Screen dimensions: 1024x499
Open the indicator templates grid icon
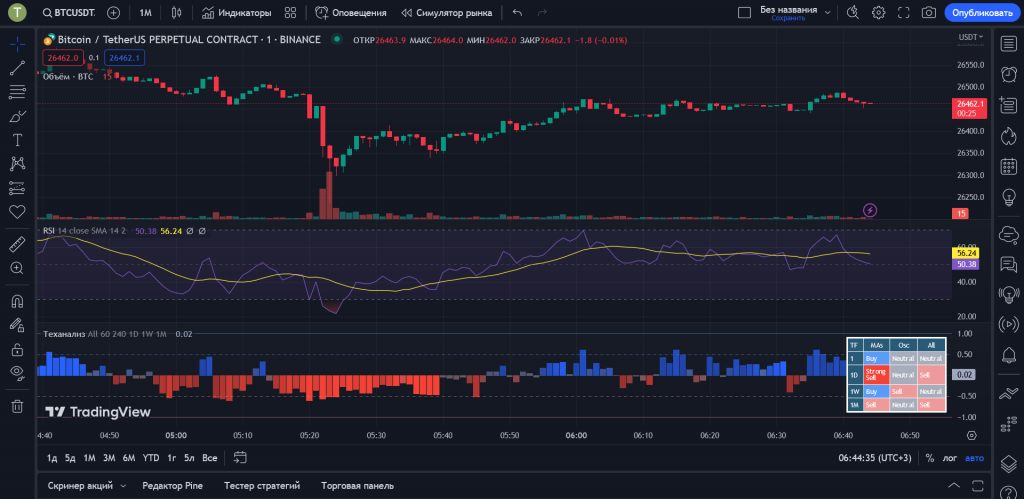pyautogui.click(x=290, y=13)
